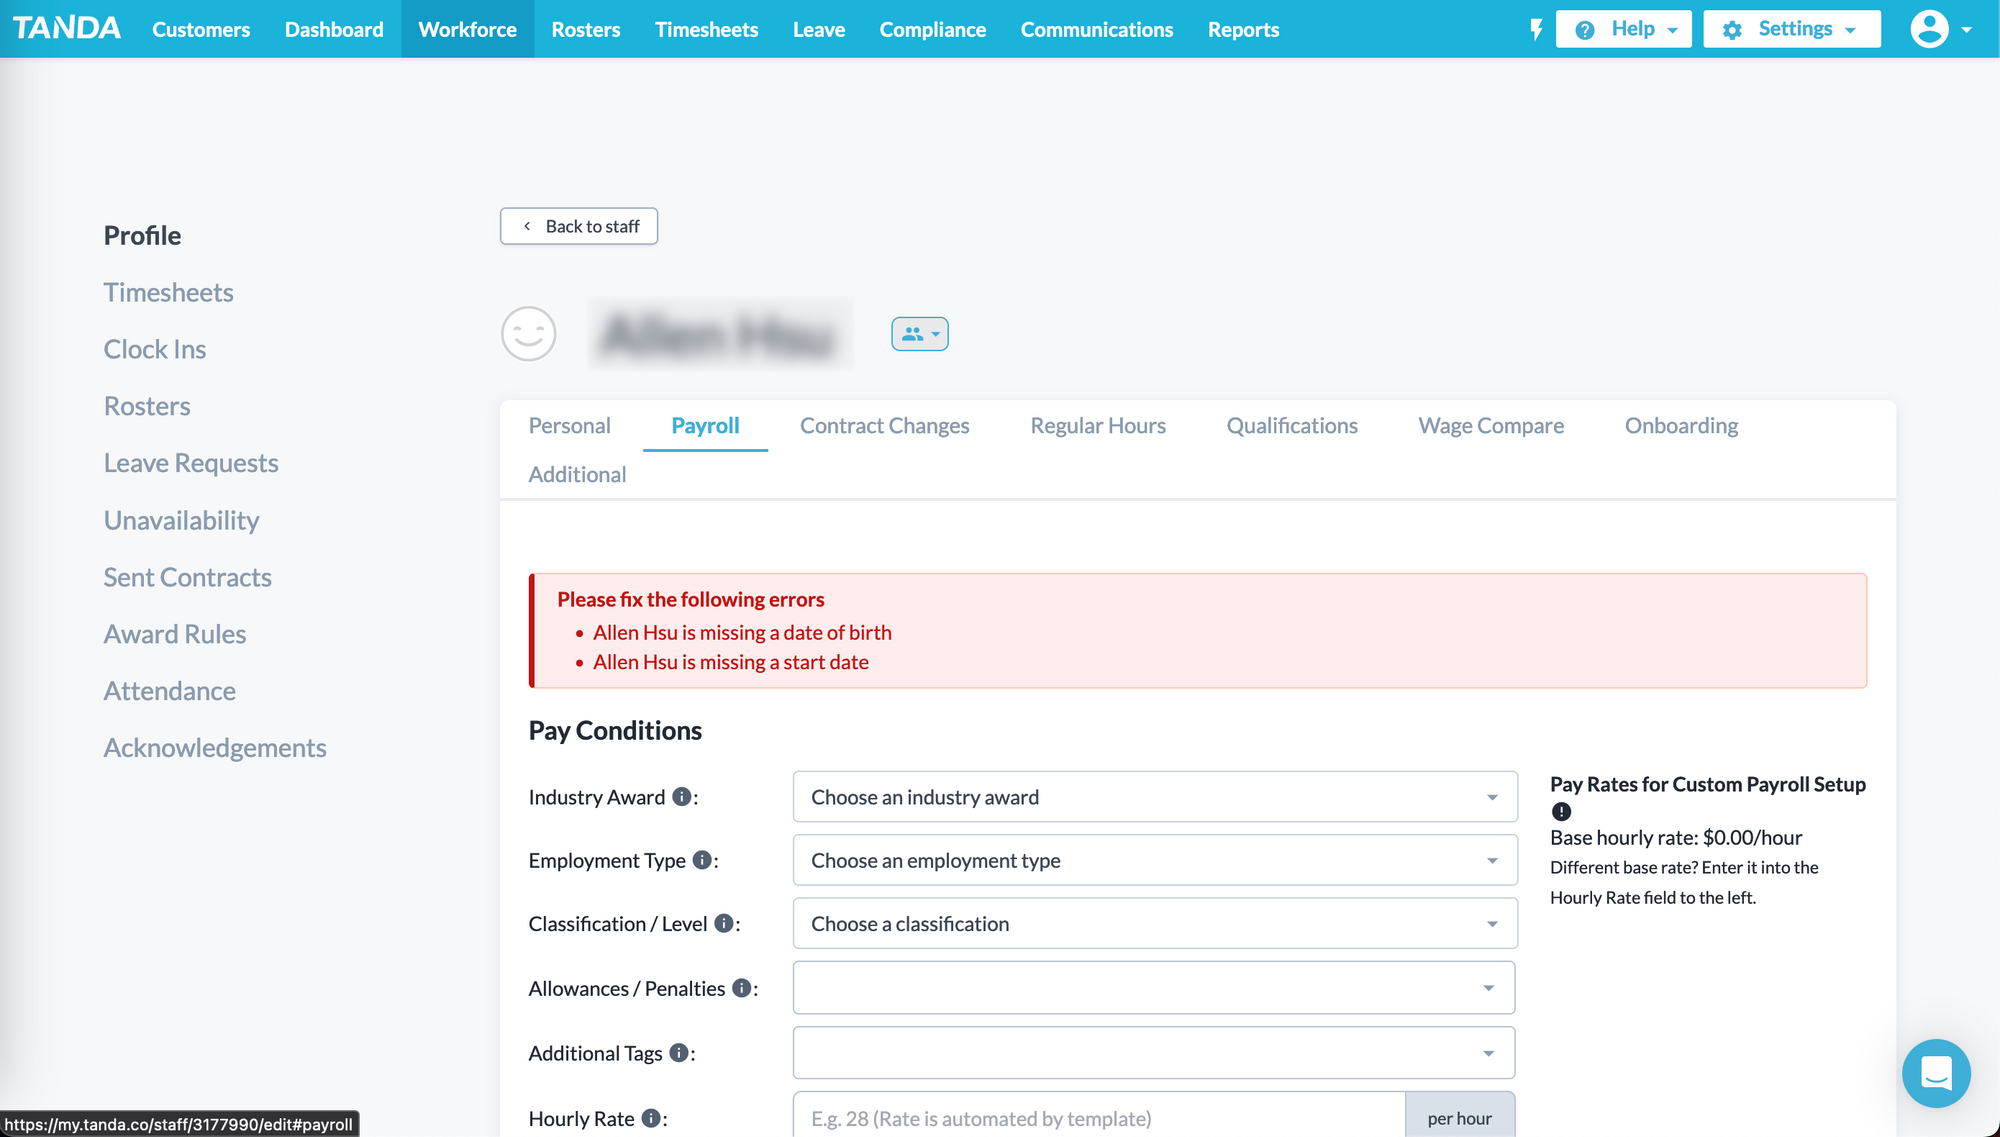Switch to the Wage Compare tab

pyautogui.click(x=1490, y=426)
